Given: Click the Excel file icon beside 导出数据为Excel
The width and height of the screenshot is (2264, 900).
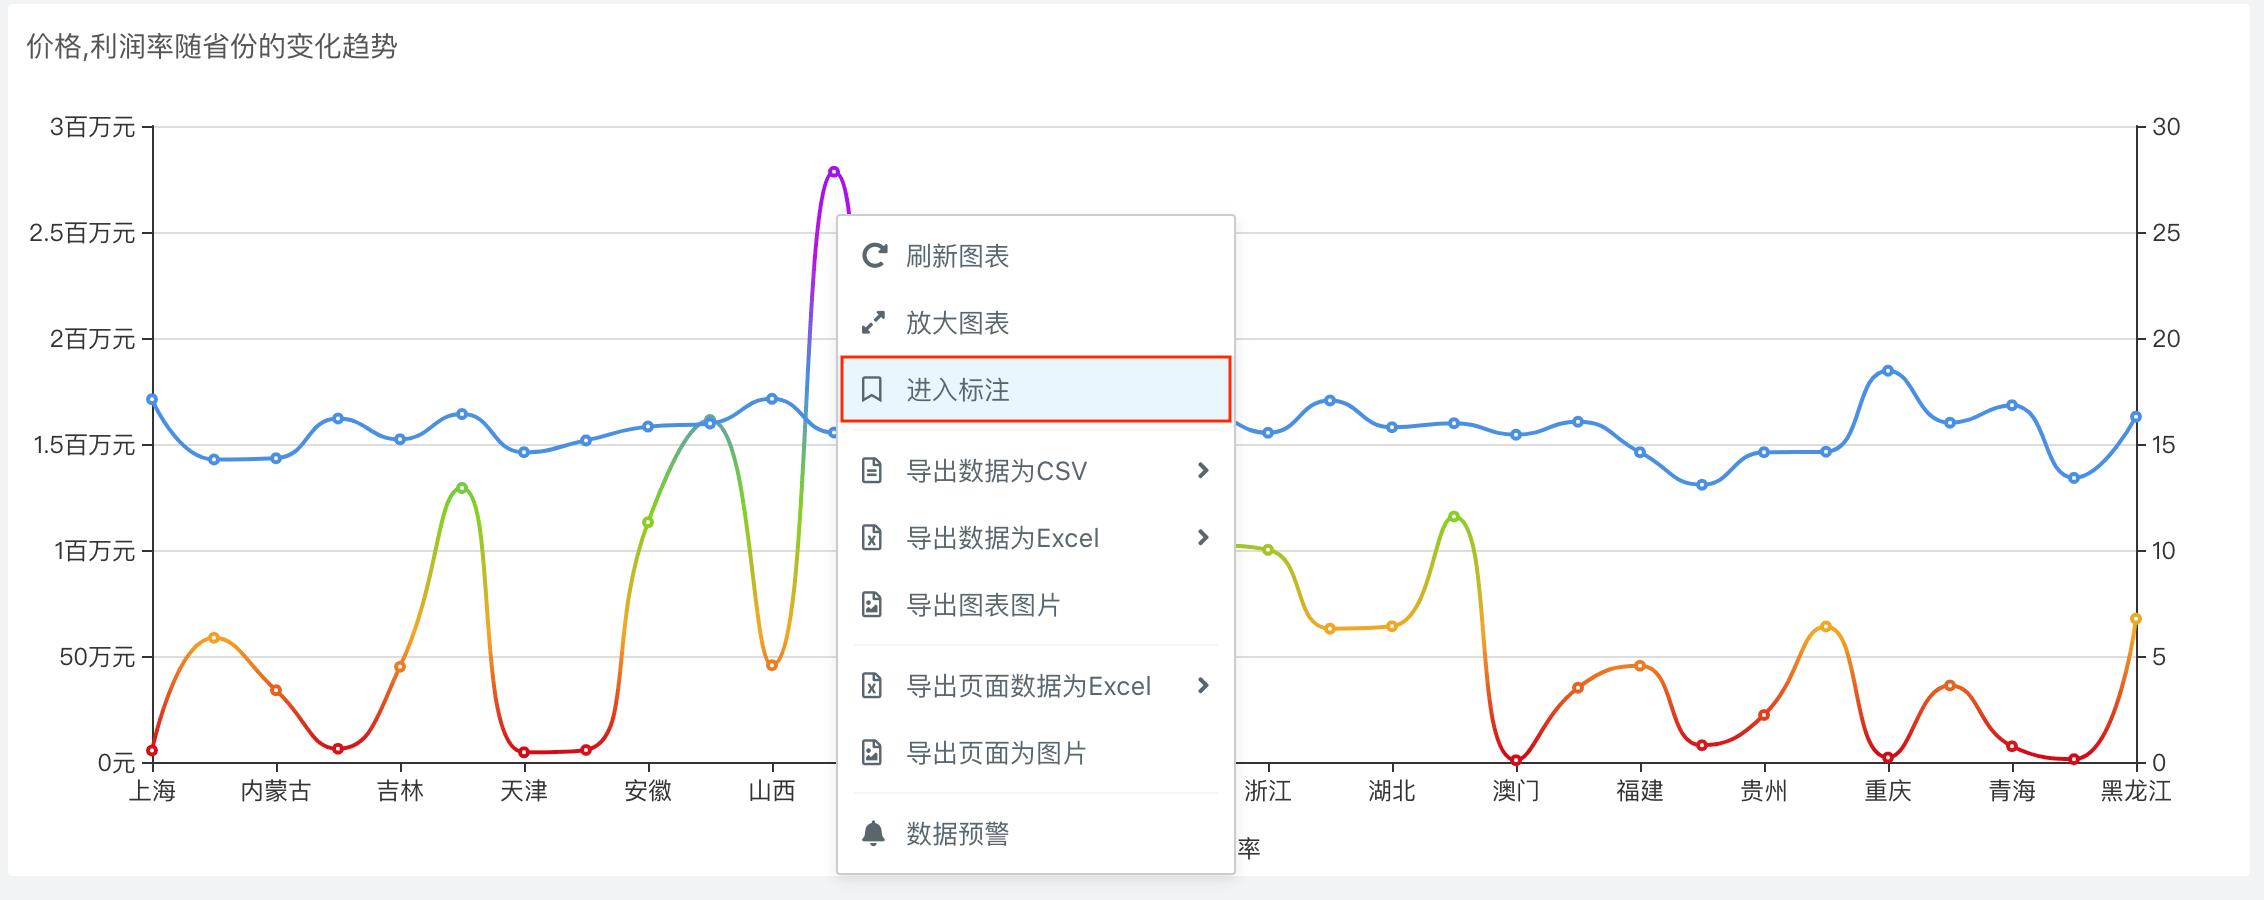Looking at the screenshot, I should pyautogui.click(x=872, y=538).
